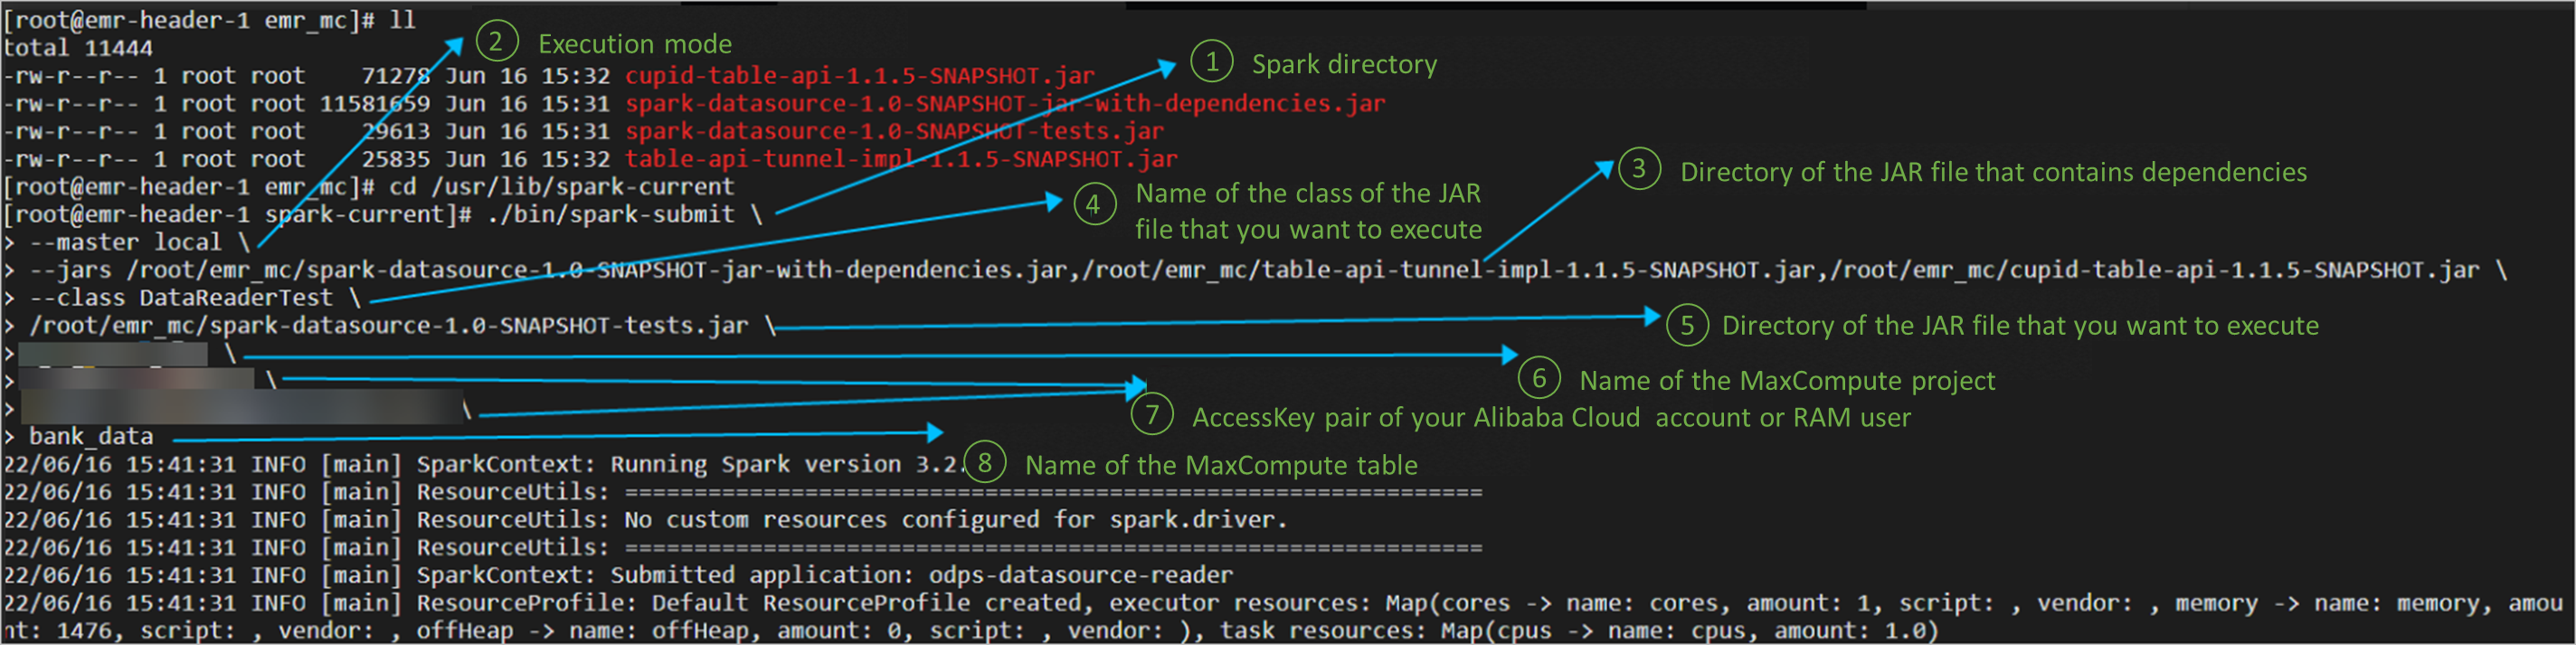
Task: Click '/root/emr_mc/cupid-table-api-1.1.5-SNAPSHOT.jar' path in --jars line
Action: pos(2155,270)
